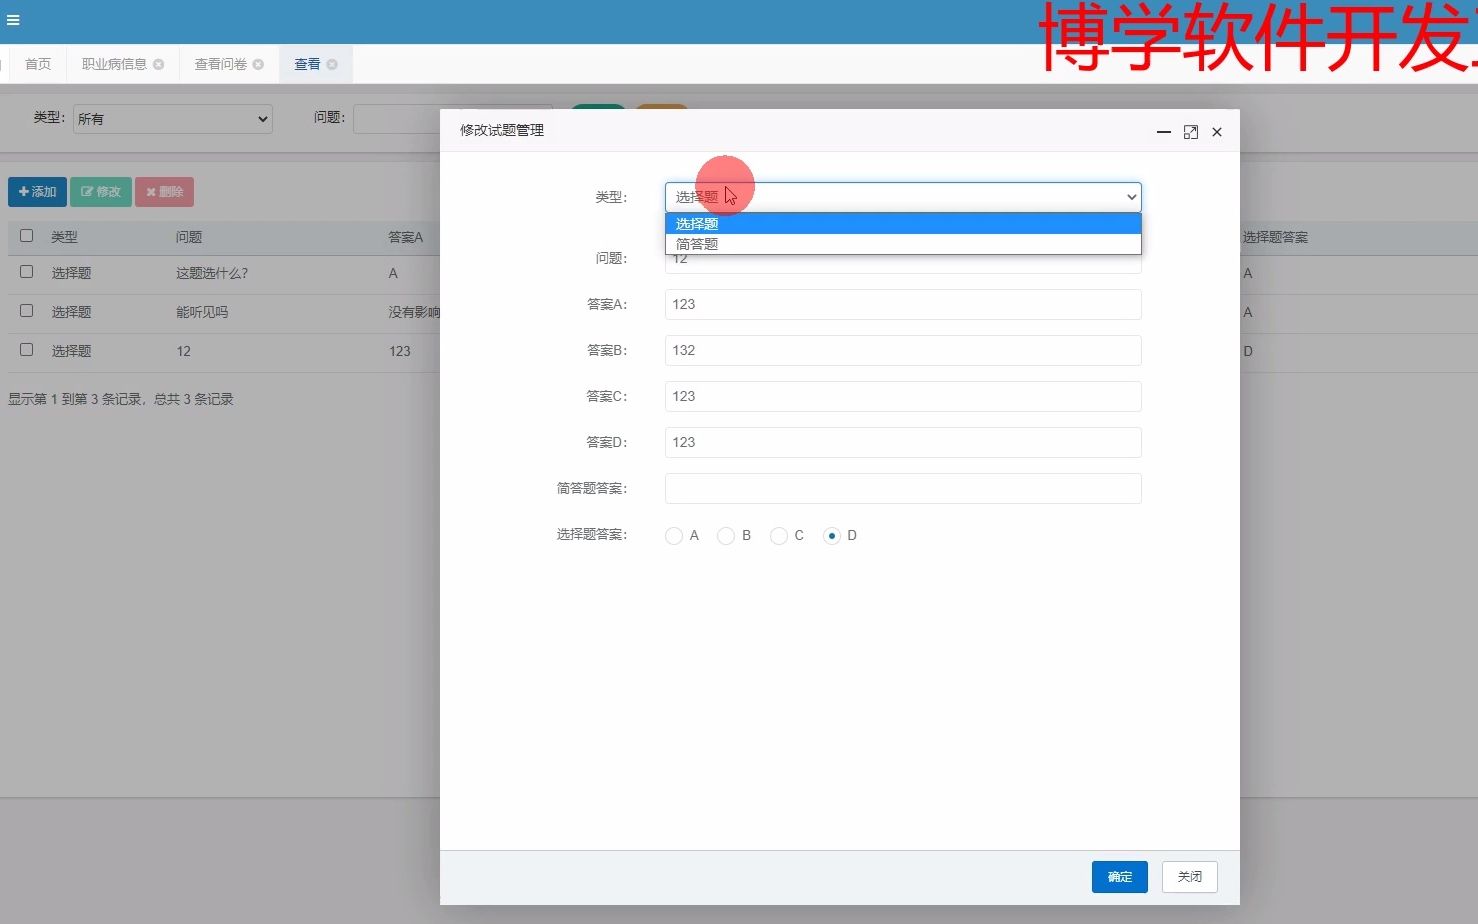Maximize the 修改试题管理 dialog

click(1190, 132)
